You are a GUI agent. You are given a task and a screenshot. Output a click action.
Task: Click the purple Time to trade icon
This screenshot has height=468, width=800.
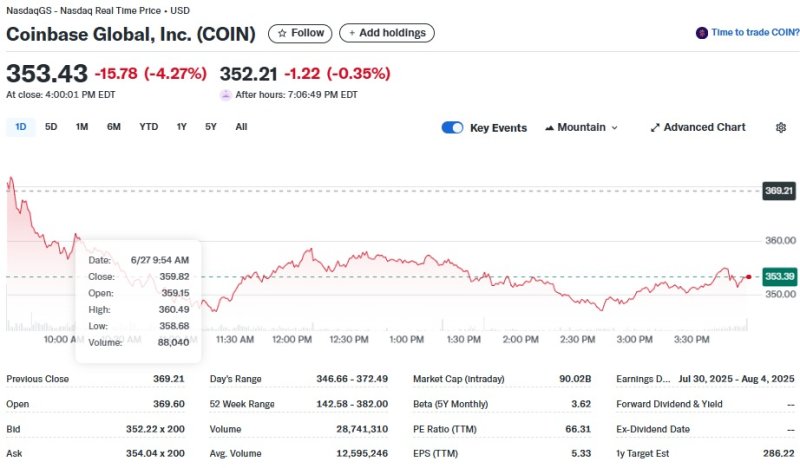(x=702, y=33)
